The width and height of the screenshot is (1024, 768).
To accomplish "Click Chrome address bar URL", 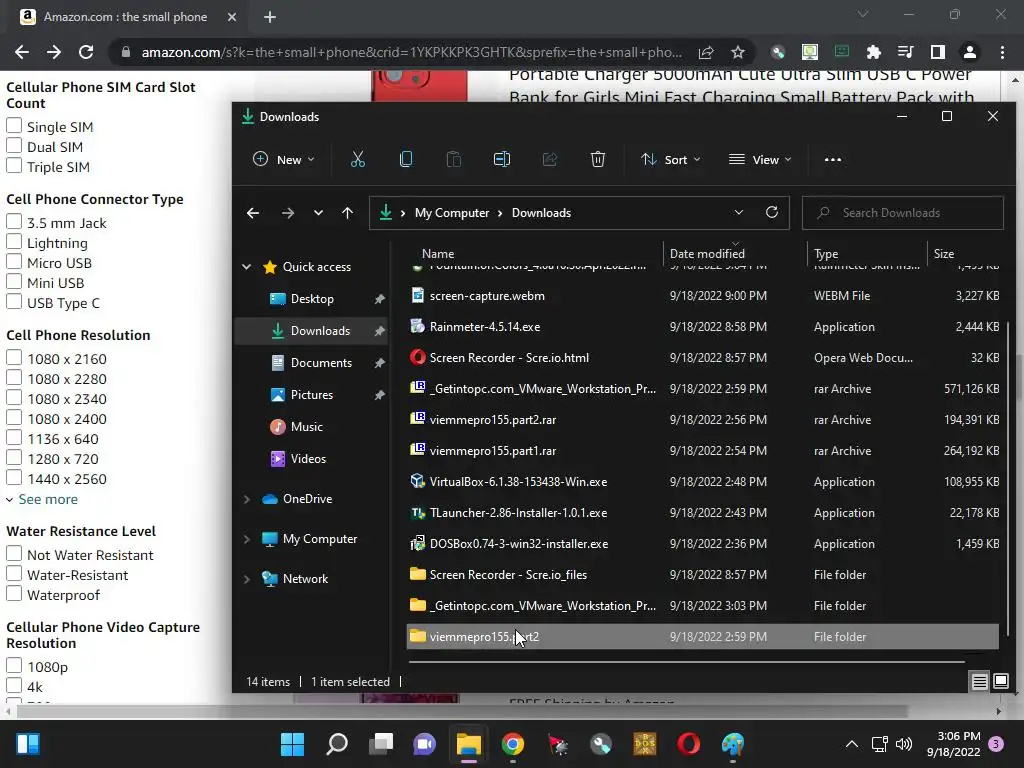I will pyautogui.click(x=411, y=52).
